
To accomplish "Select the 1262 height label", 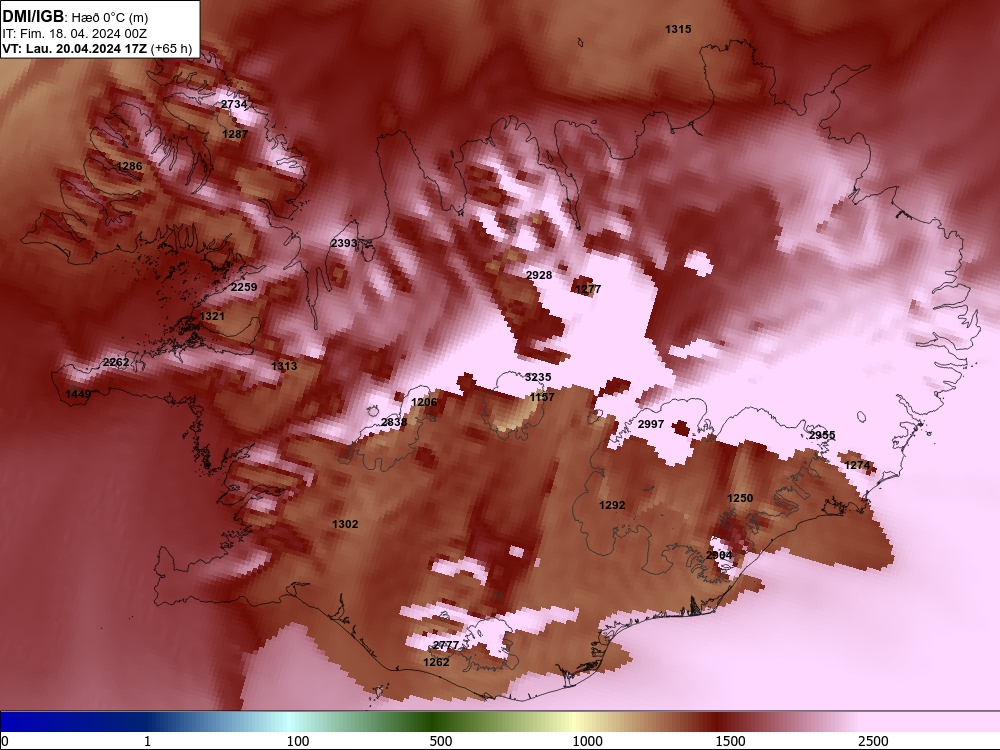I will tap(436, 662).
